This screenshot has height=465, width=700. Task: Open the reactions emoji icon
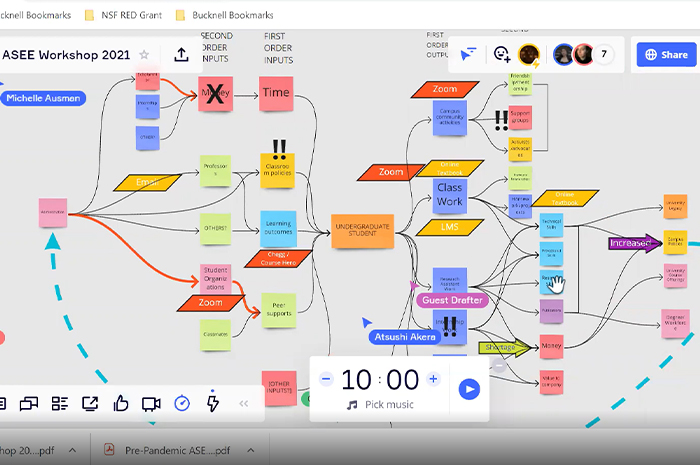click(502, 54)
